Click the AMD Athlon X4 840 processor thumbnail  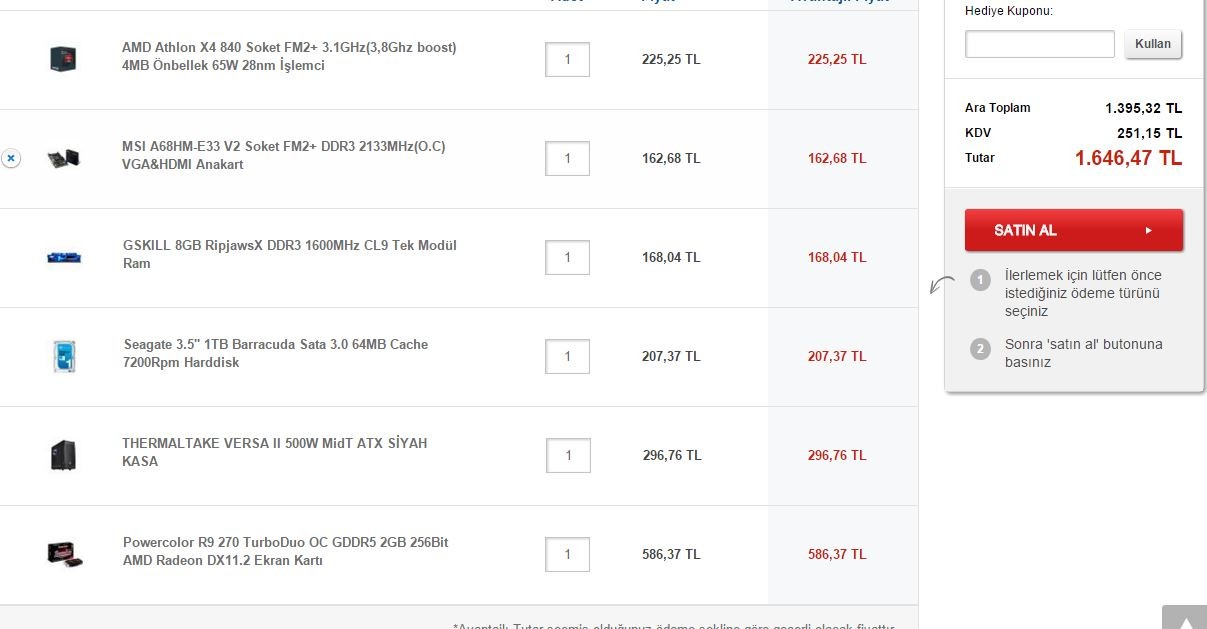point(64,59)
